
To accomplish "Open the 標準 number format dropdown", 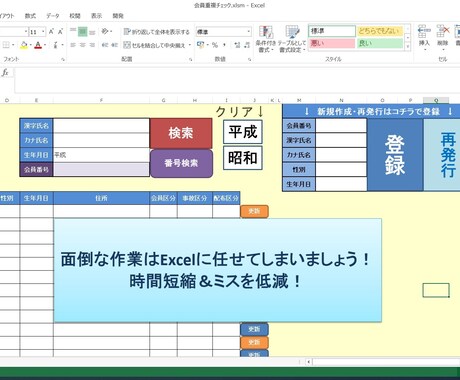I will pos(249,32).
